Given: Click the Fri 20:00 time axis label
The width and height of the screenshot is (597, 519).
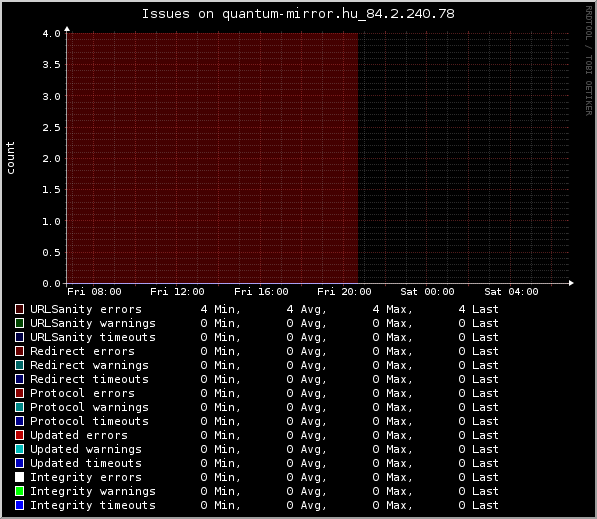Looking at the screenshot, I should click(x=344, y=292).
